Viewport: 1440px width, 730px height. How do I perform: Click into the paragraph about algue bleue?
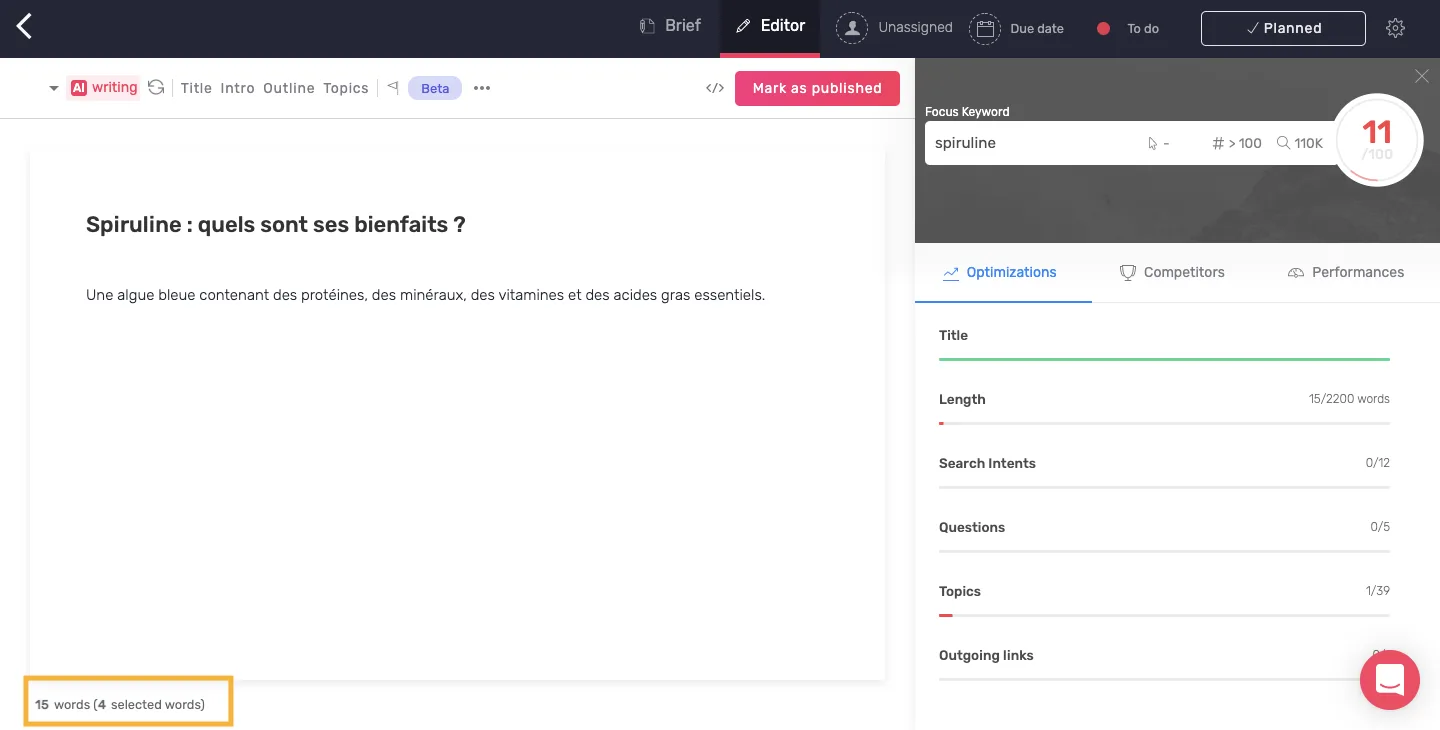425,295
